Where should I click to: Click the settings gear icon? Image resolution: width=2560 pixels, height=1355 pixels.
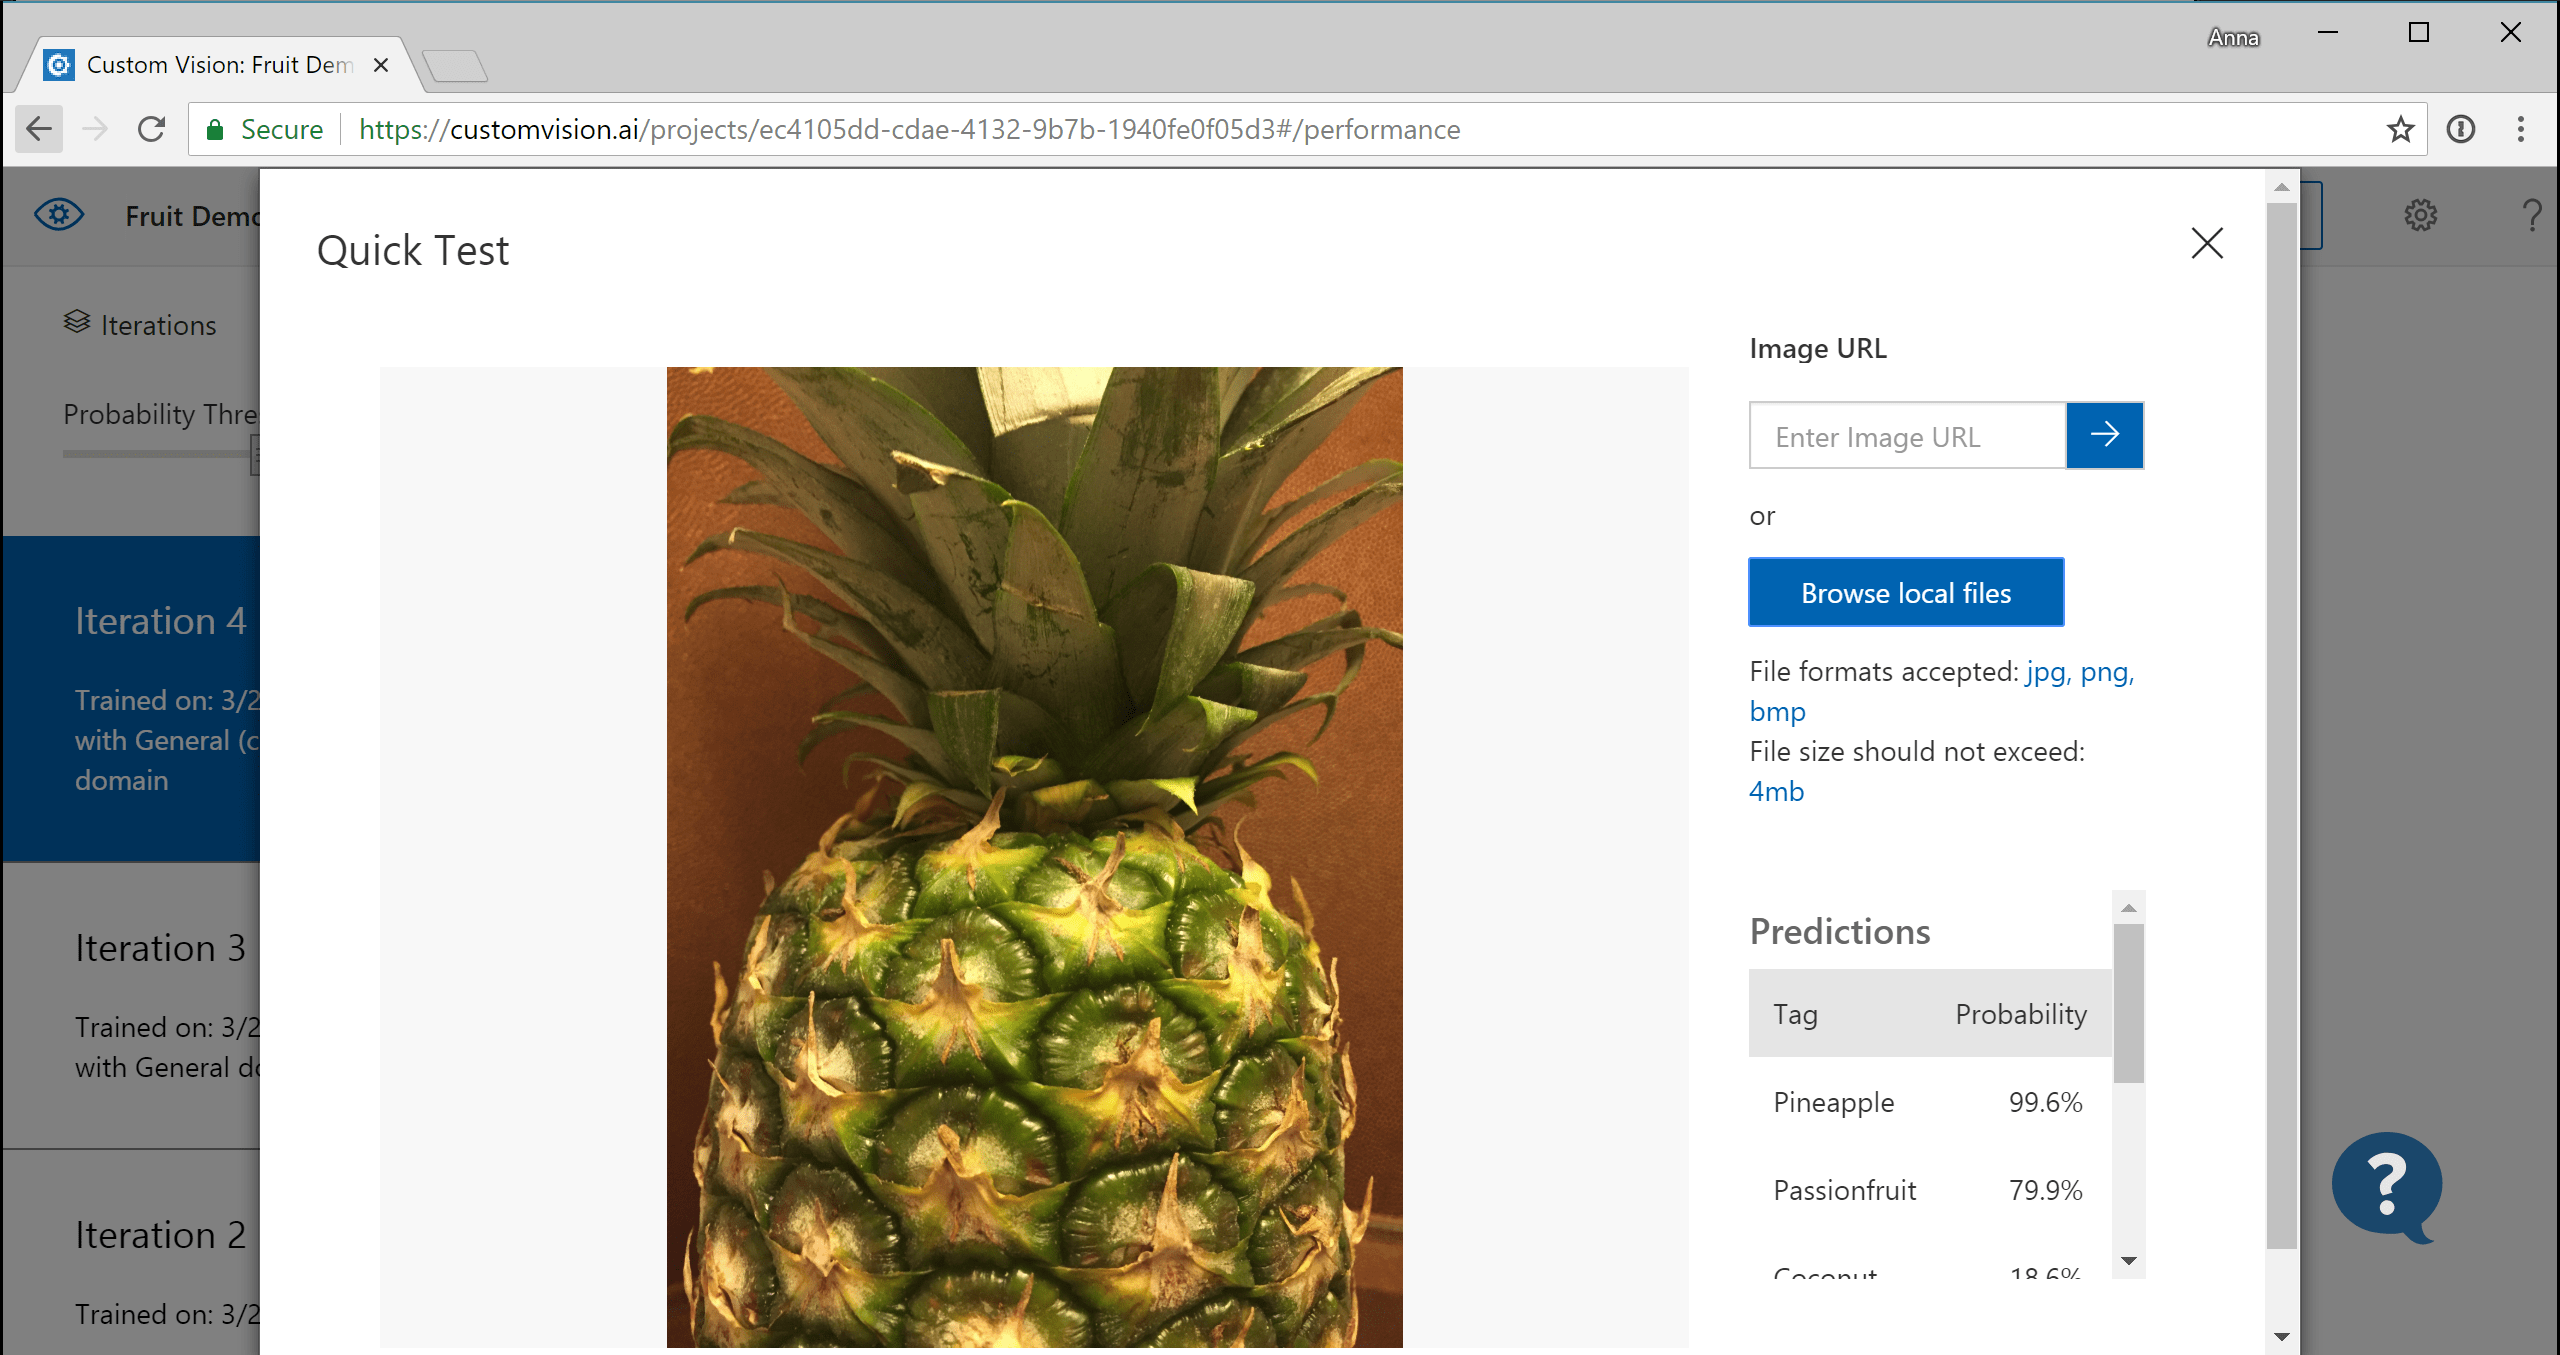2421,215
